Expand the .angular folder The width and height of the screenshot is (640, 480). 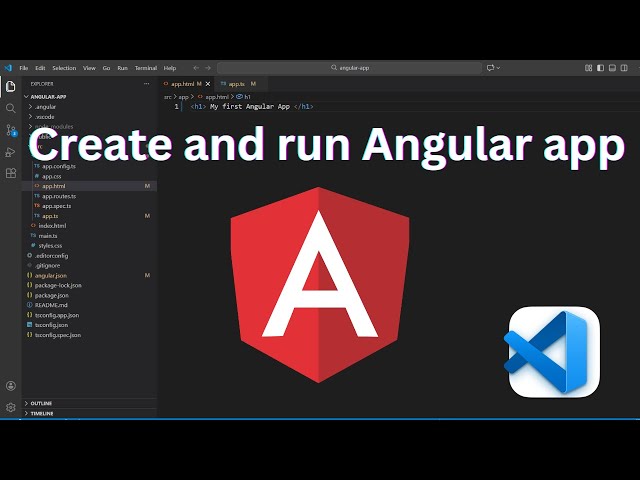[x=42, y=107]
